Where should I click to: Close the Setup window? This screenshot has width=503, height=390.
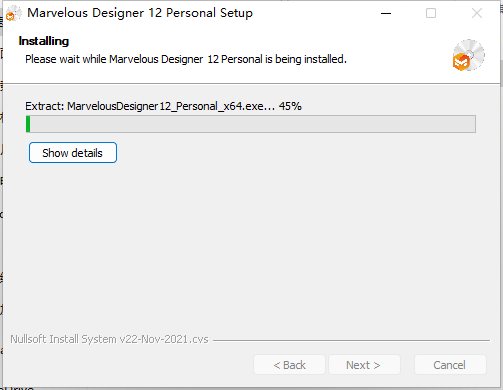477,13
